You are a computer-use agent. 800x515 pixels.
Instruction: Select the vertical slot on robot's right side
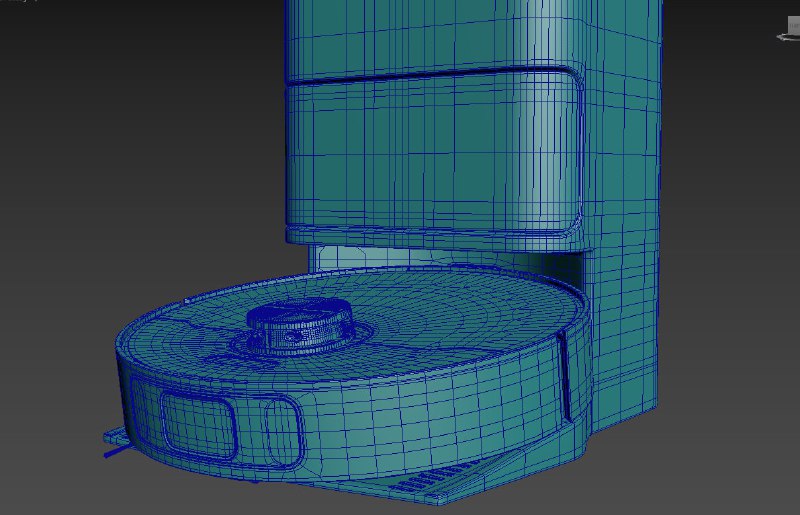(x=564, y=377)
